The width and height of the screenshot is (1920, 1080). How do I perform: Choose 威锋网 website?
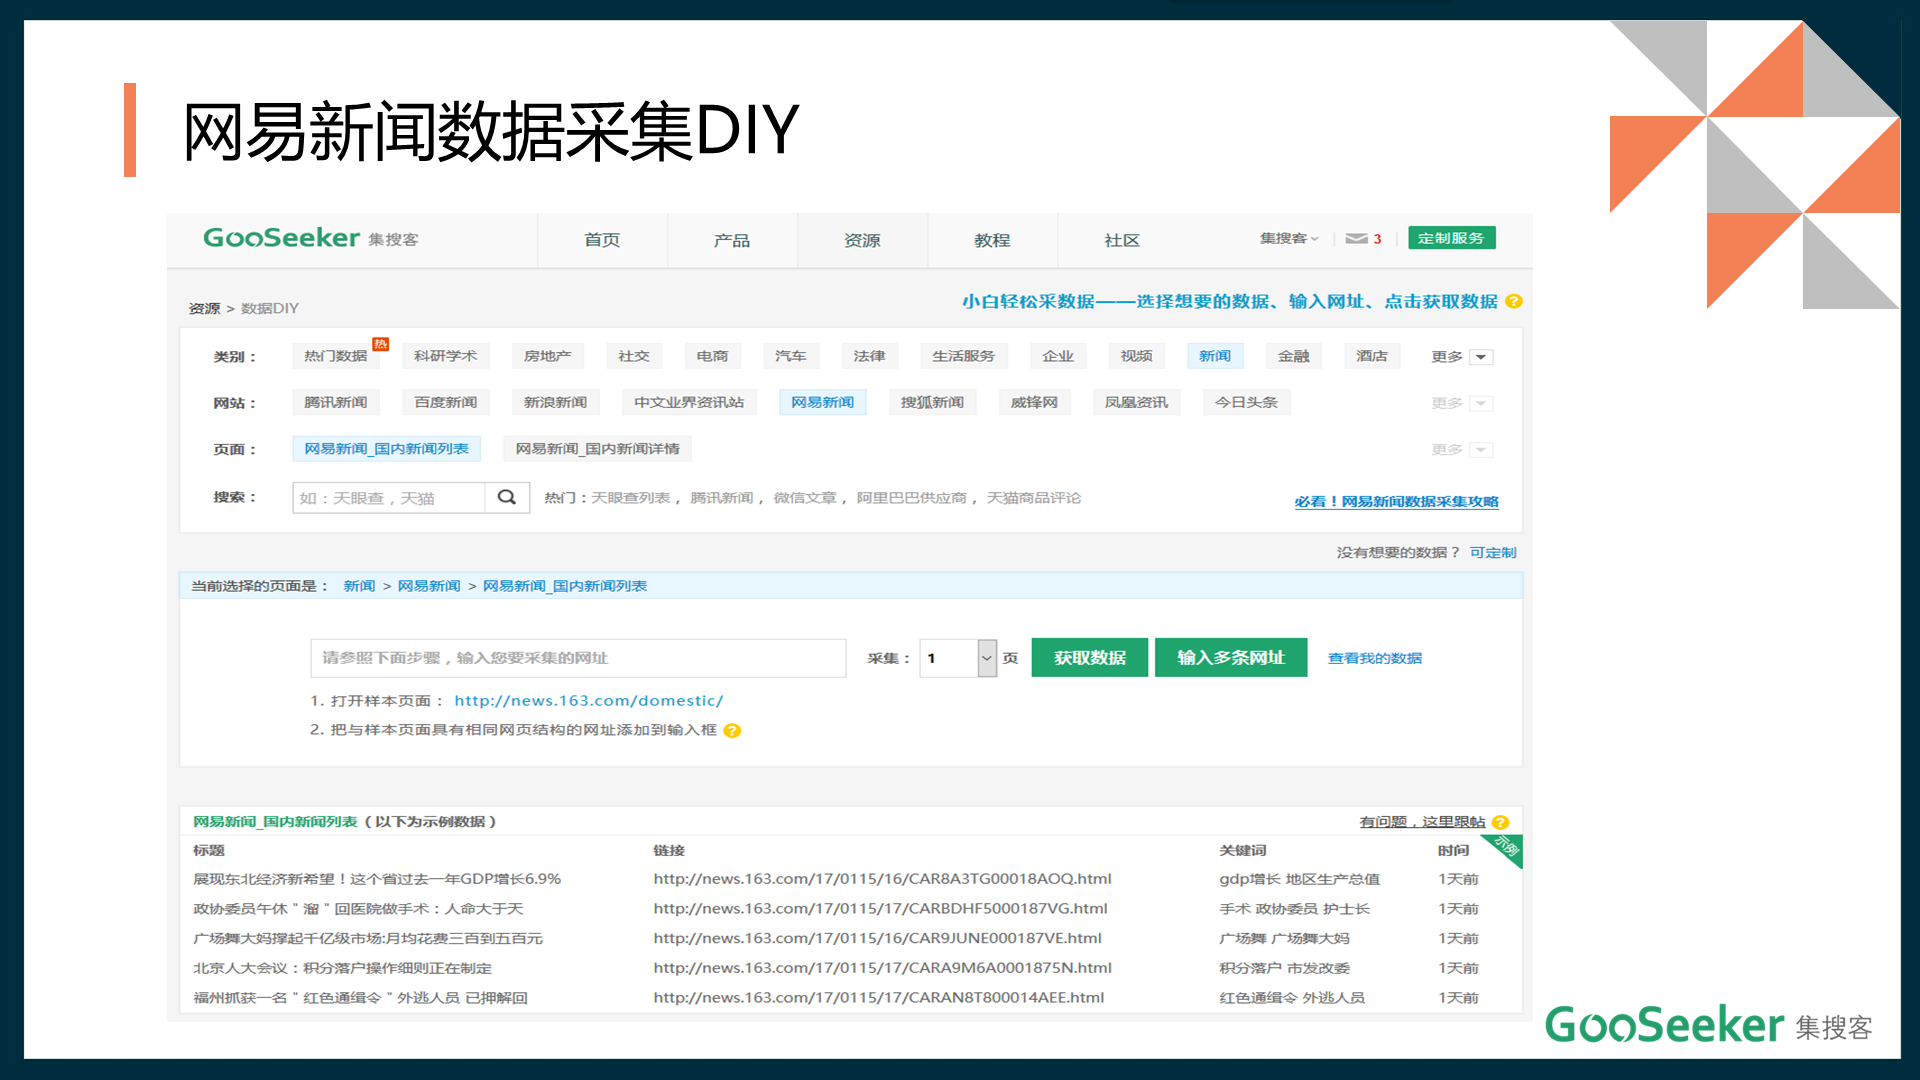(1035, 402)
